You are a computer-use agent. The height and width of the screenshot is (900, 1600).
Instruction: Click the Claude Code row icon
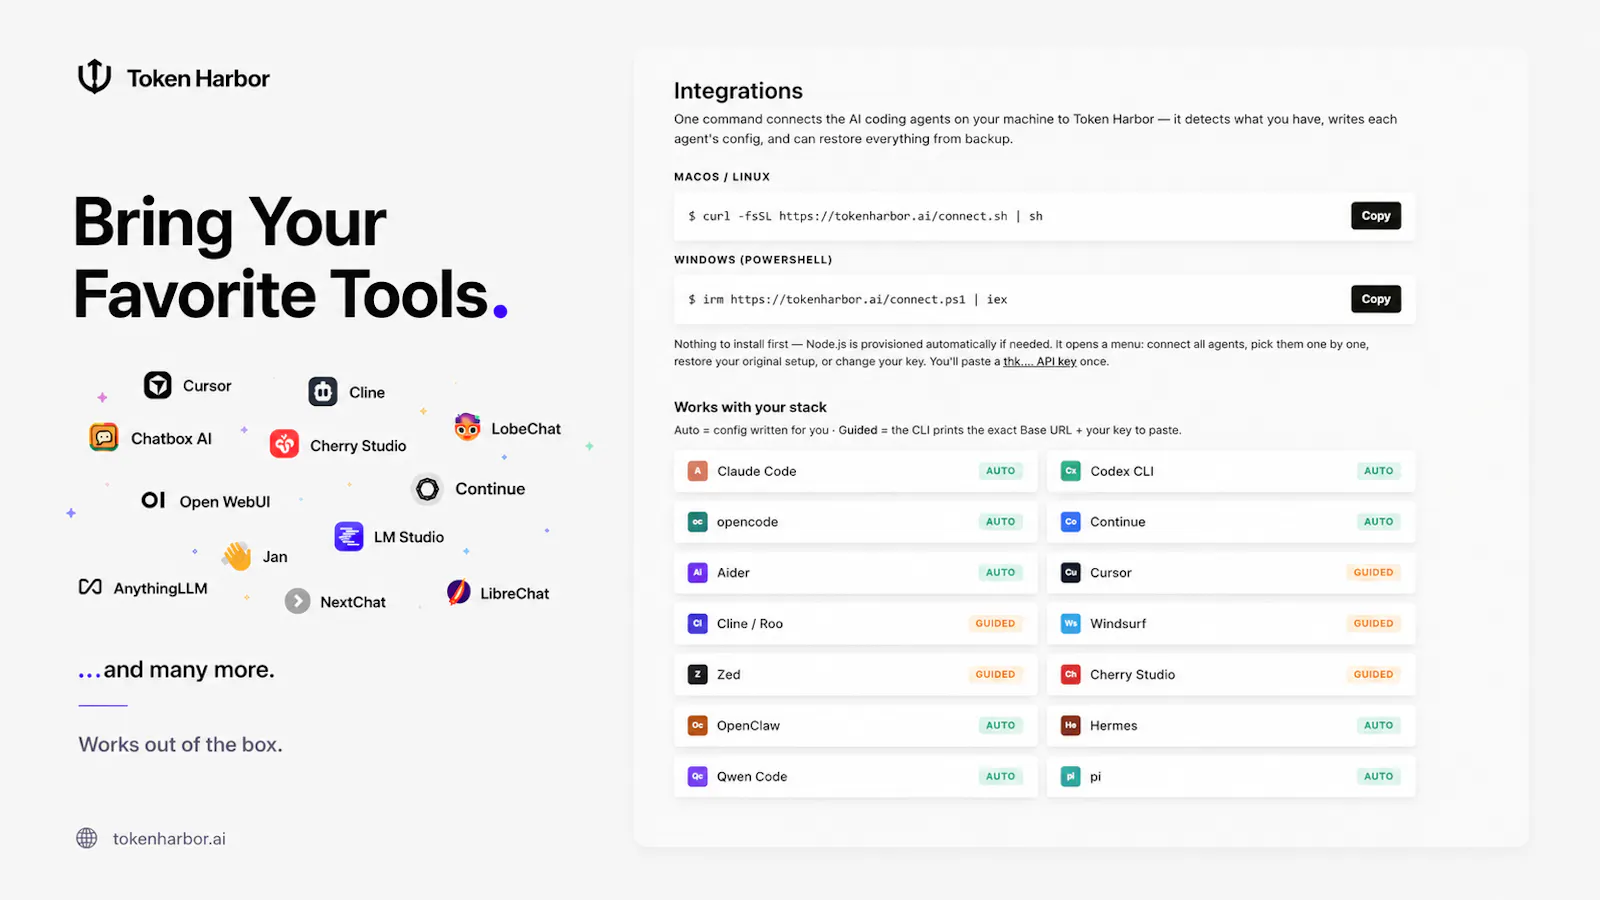click(698, 471)
